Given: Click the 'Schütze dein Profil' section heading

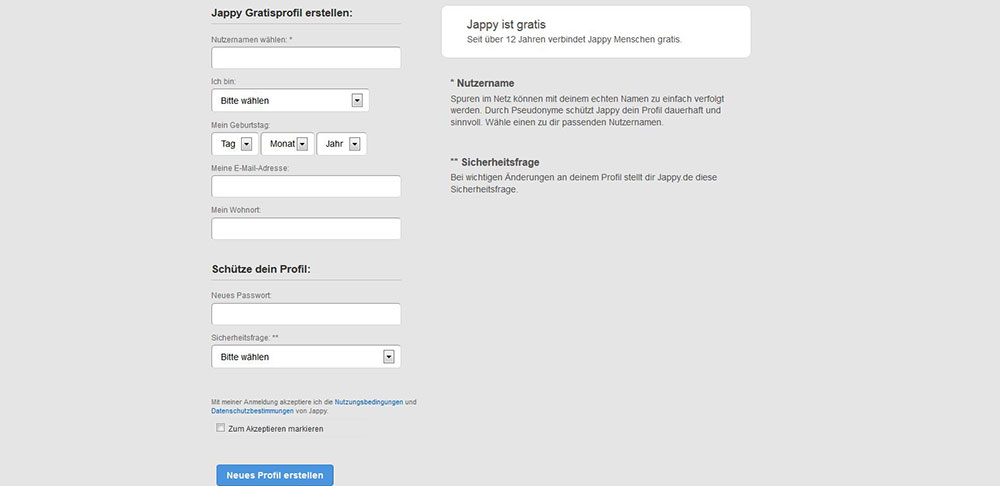Looking at the screenshot, I should [261, 269].
